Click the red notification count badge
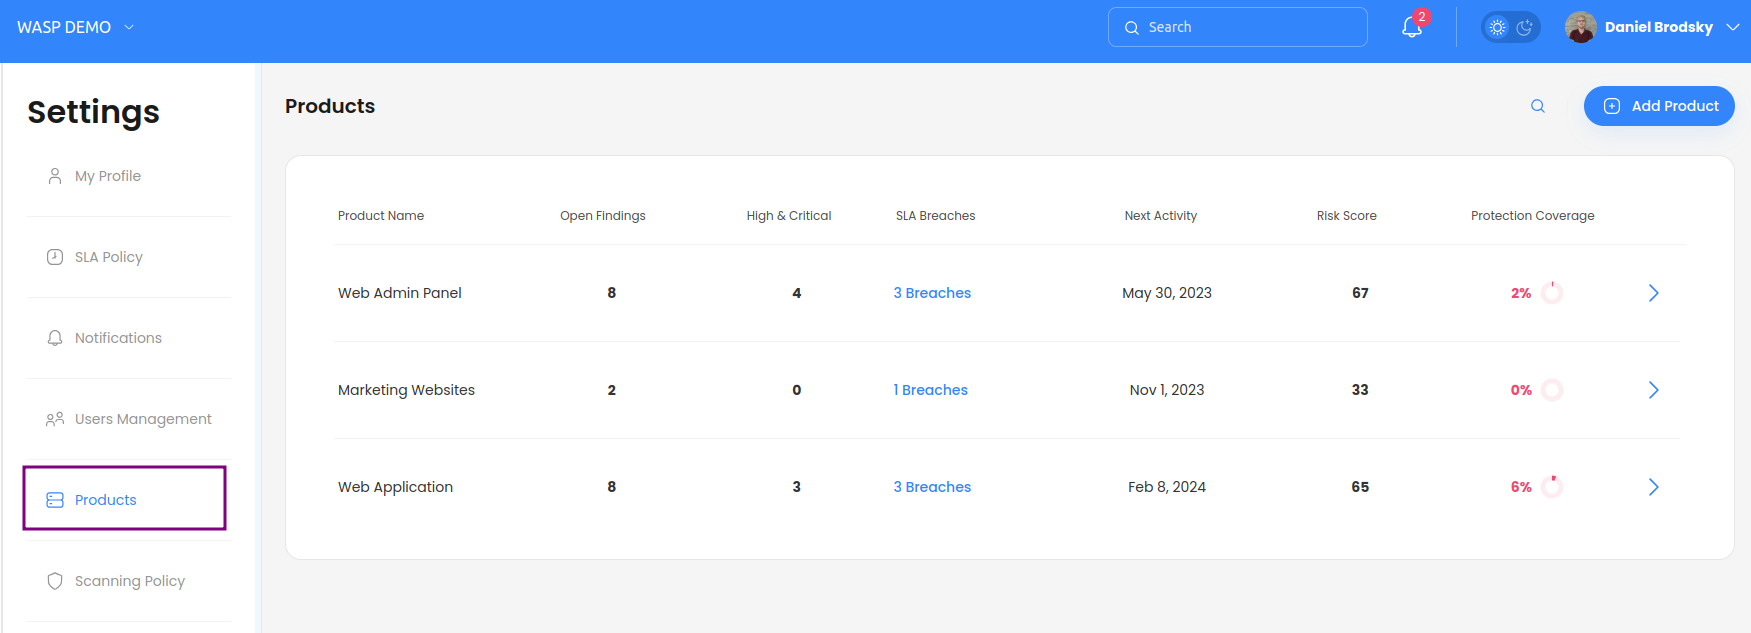This screenshot has height=633, width=1751. 1422,17
